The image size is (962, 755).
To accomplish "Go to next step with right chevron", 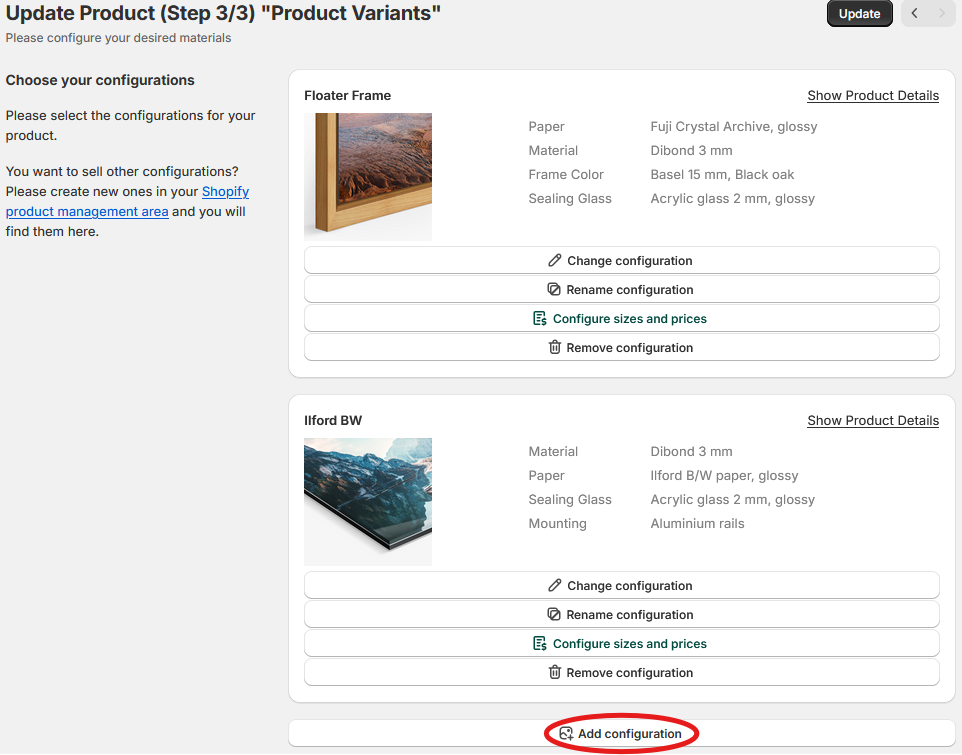I will [941, 14].
